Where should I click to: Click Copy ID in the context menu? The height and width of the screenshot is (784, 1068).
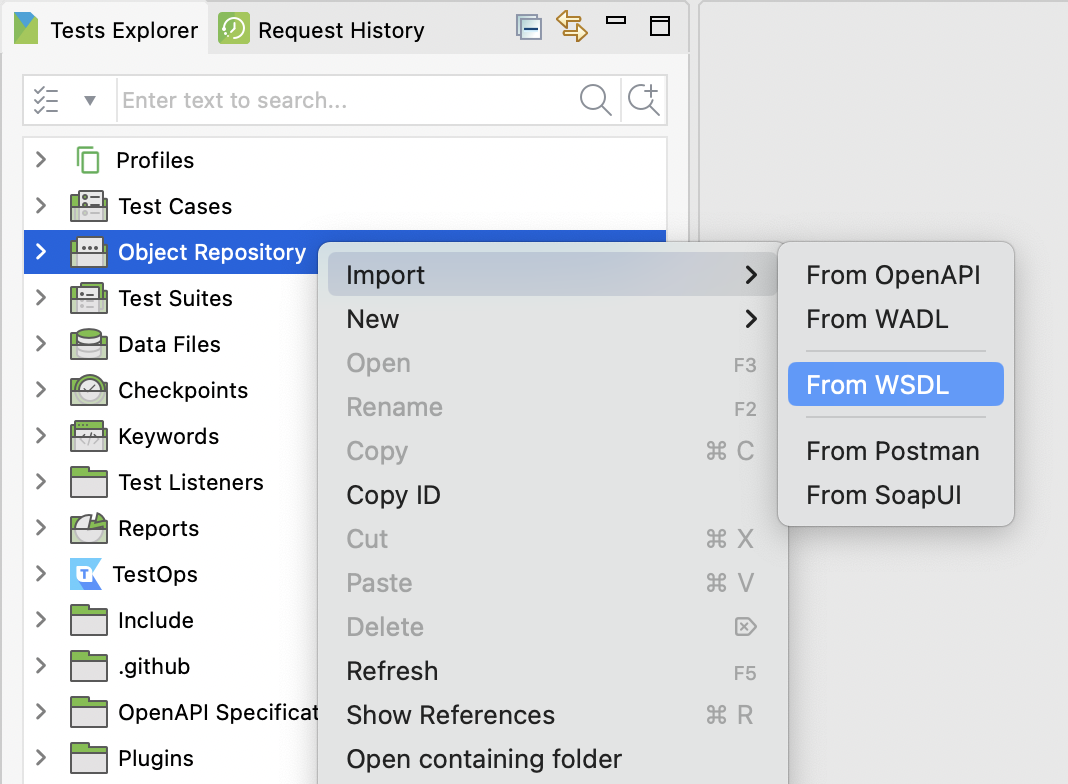[393, 495]
